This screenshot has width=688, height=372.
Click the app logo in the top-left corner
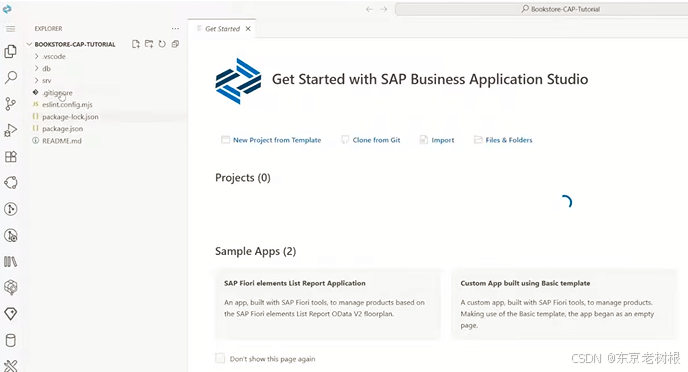click(x=7, y=9)
